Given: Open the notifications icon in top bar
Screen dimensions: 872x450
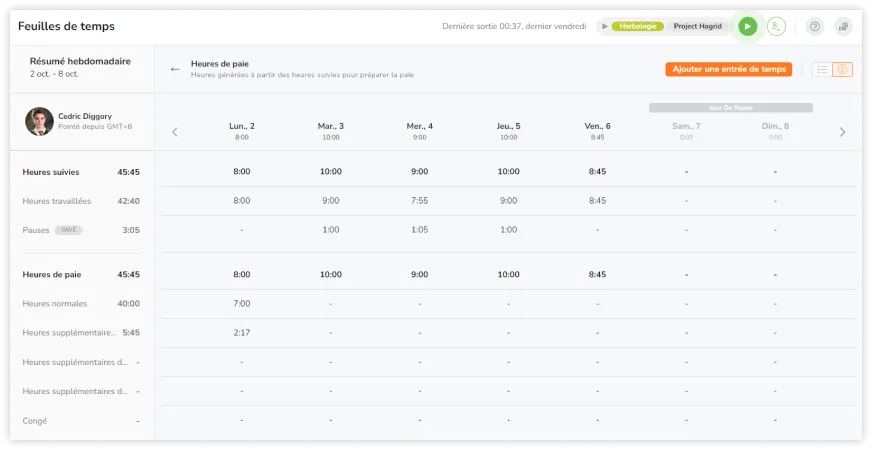Looking at the screenshot, I should (843, 27).
